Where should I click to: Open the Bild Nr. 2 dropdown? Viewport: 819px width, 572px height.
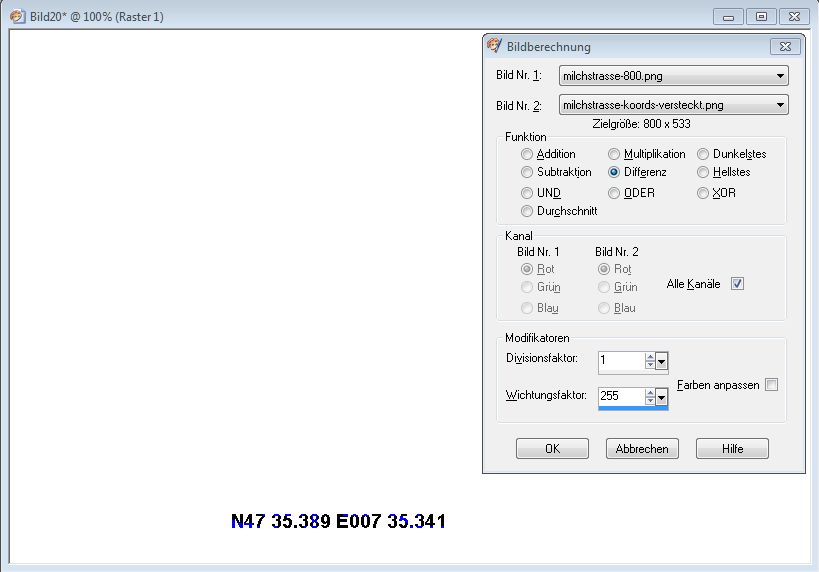pos(673,105)
